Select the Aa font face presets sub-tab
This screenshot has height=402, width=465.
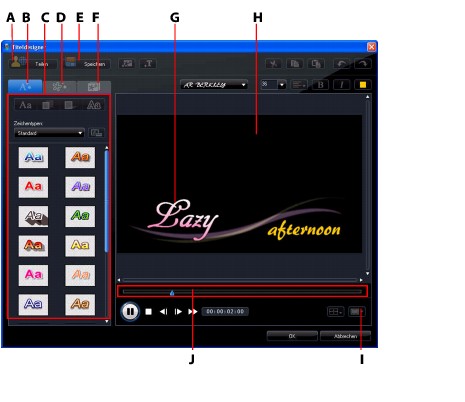pyautogui.click(x=25, y=105)
